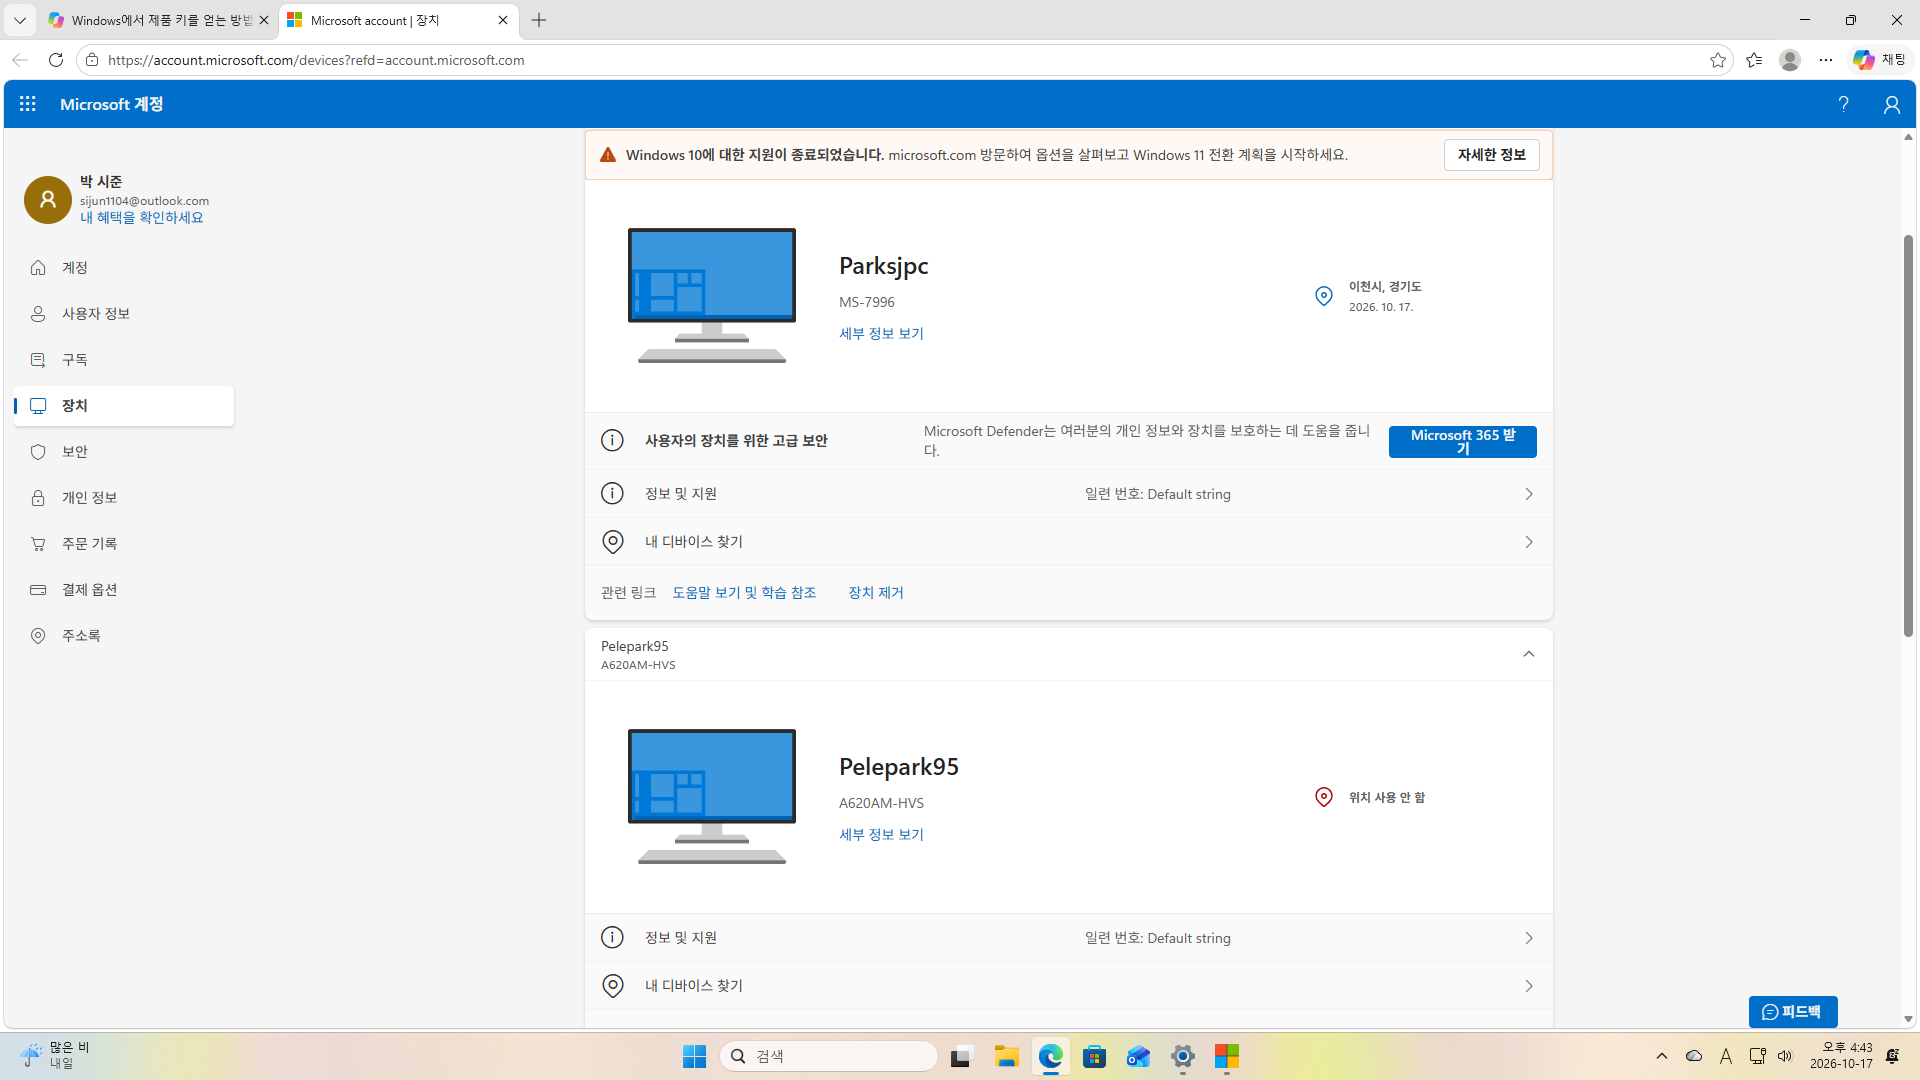1920x1080 pixels.
Task: Open Copilot chat button
Action: pyautogui.click(x=1880, y=60)
